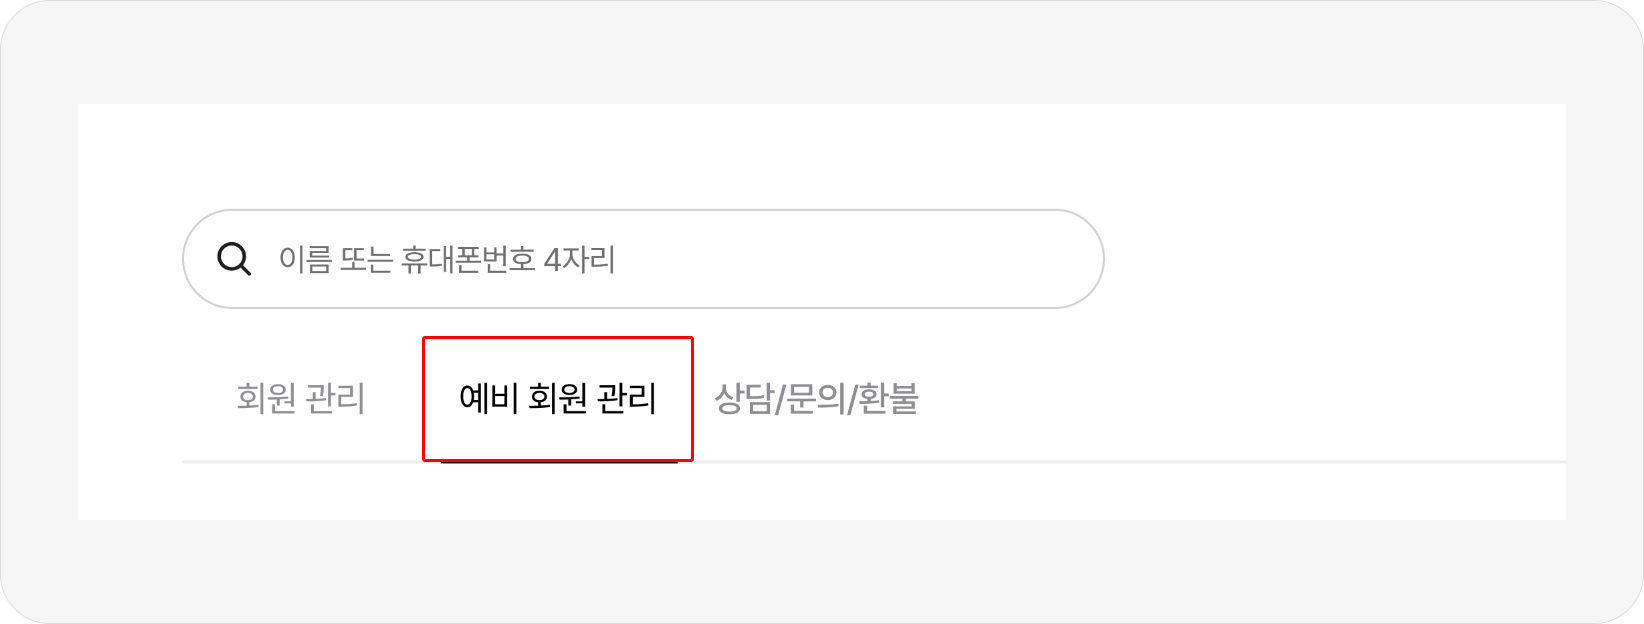Open the 회원 관리 tab
The image size is (1644, 624).
click(x=301, y=399)
